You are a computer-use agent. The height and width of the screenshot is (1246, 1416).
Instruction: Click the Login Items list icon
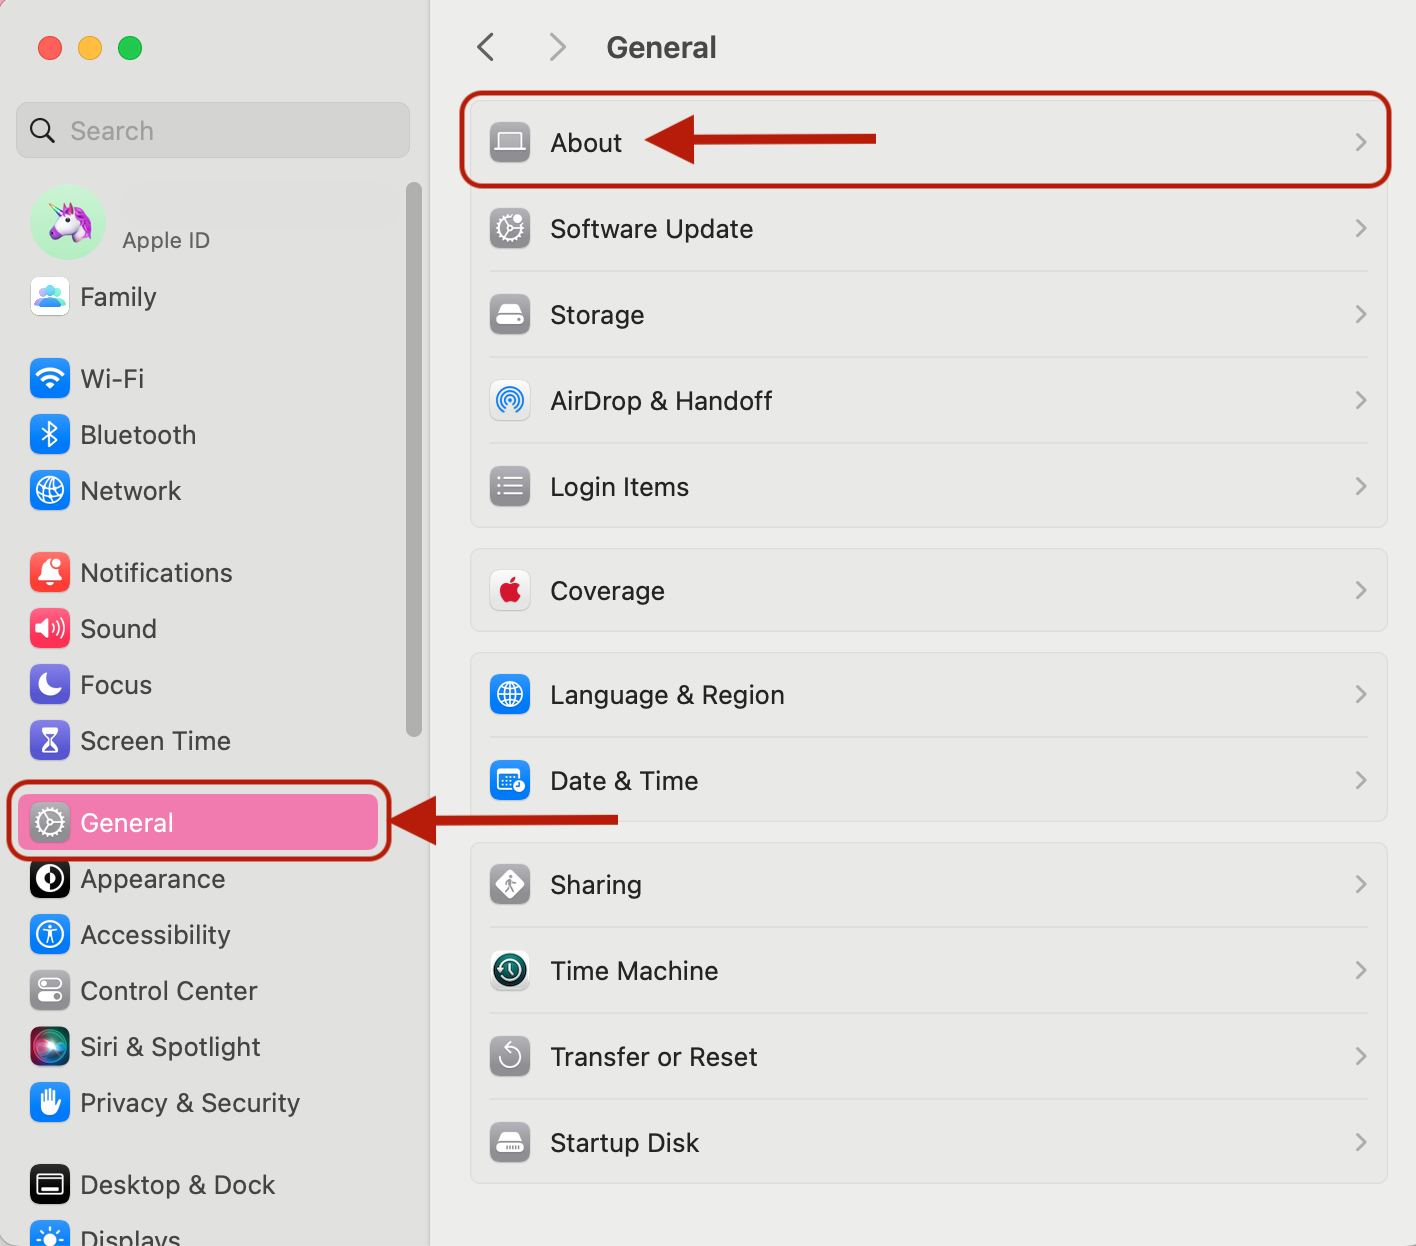510,486
